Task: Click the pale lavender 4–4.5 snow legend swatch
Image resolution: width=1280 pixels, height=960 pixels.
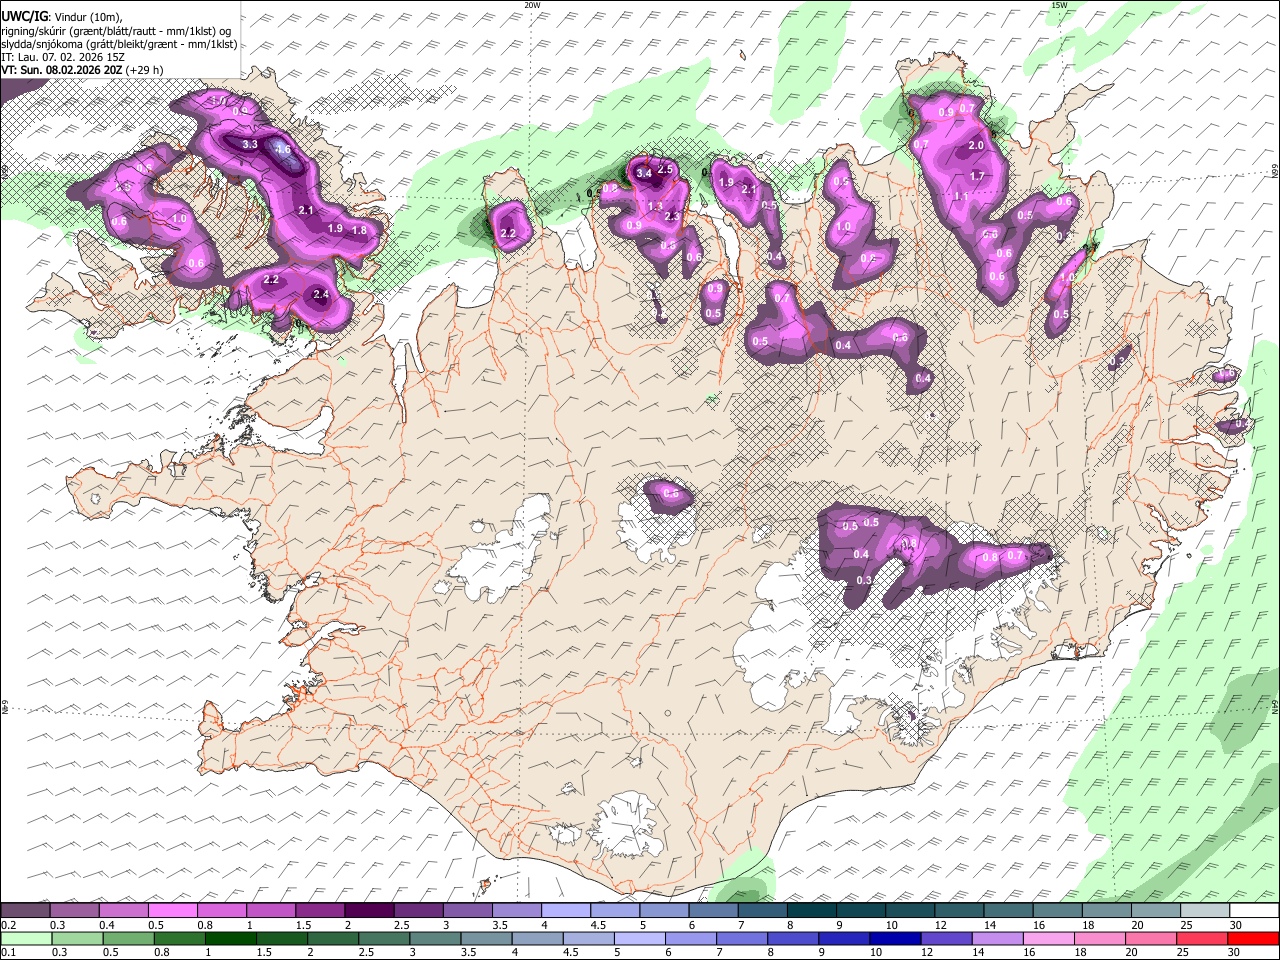Action: coord(564,910)
